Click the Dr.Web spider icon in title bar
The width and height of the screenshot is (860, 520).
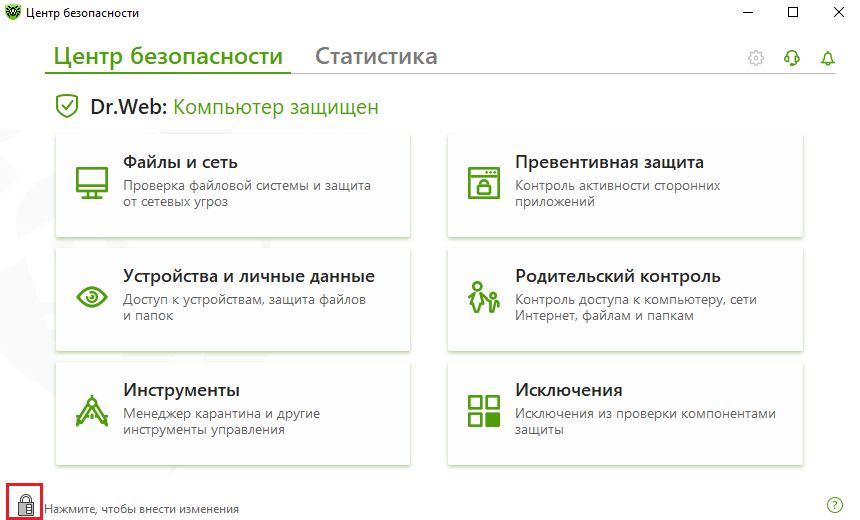click(12, 12)
